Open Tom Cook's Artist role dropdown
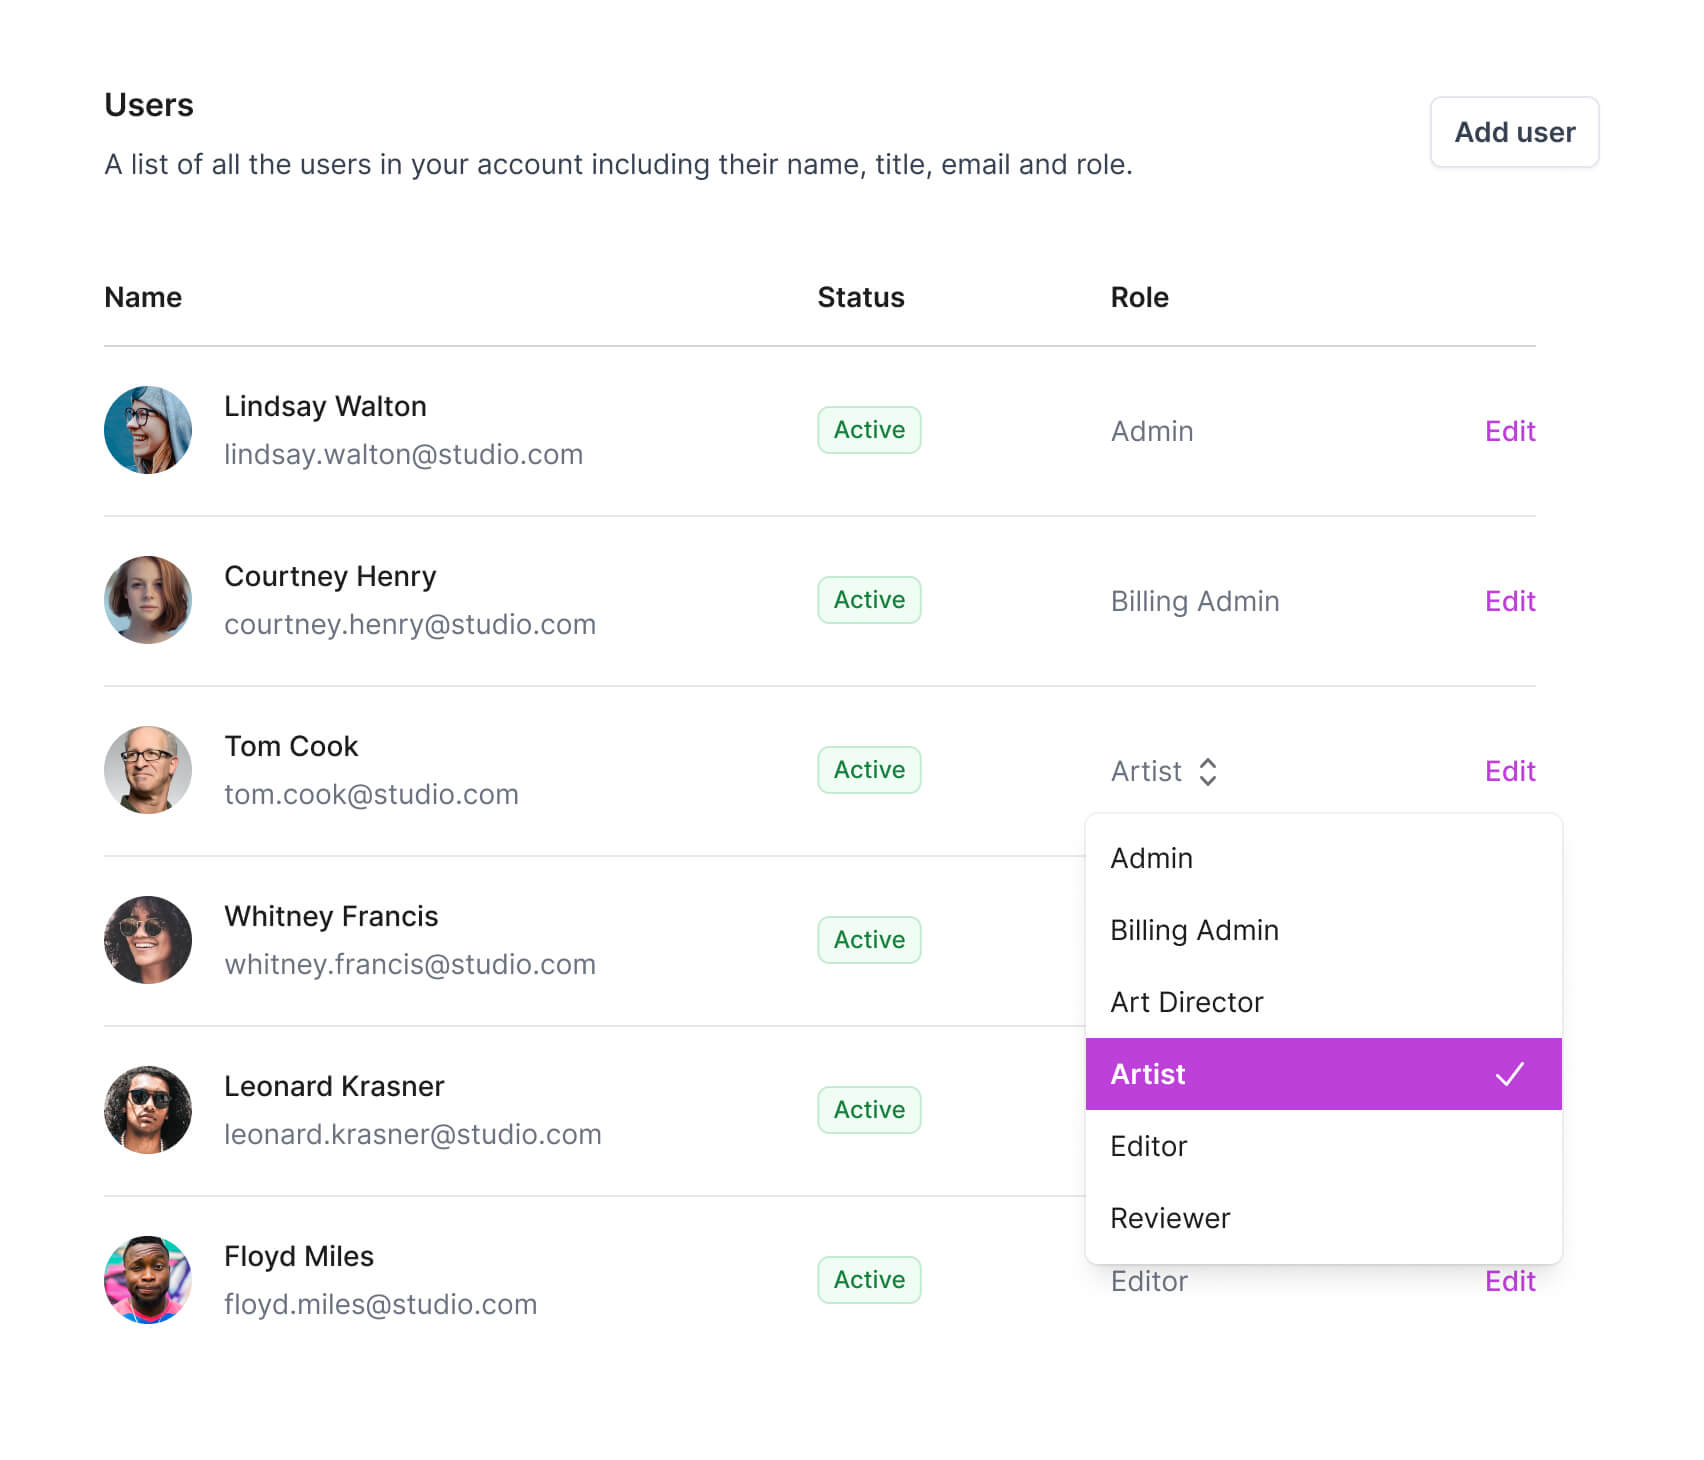Viewport: 1704px width, 1460px height. [x=1162, y=771]
